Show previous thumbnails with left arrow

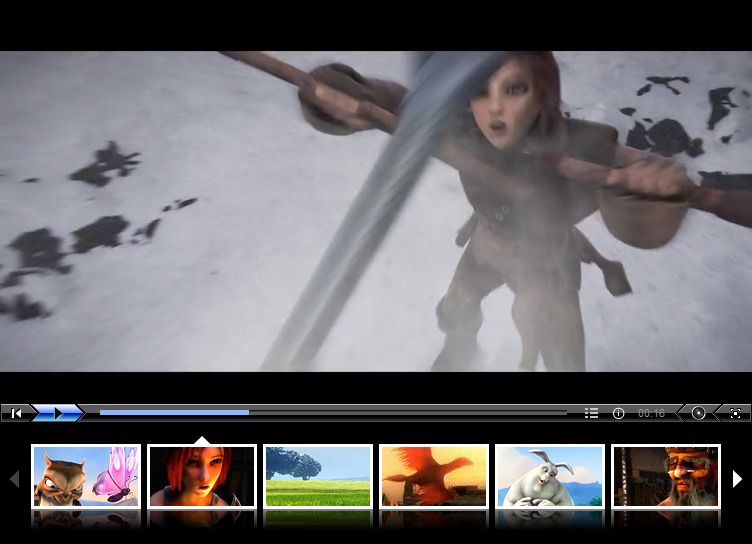(14, 479)
